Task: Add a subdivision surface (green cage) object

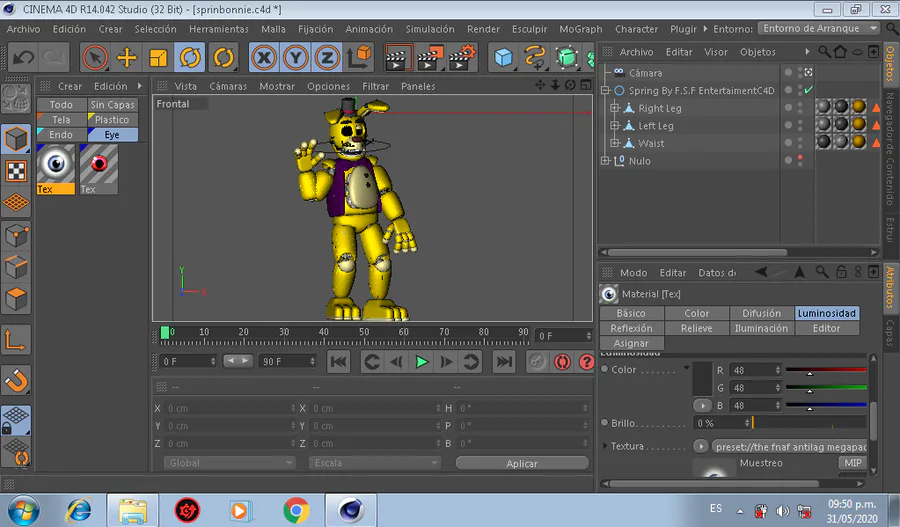Action: (567, 57)
